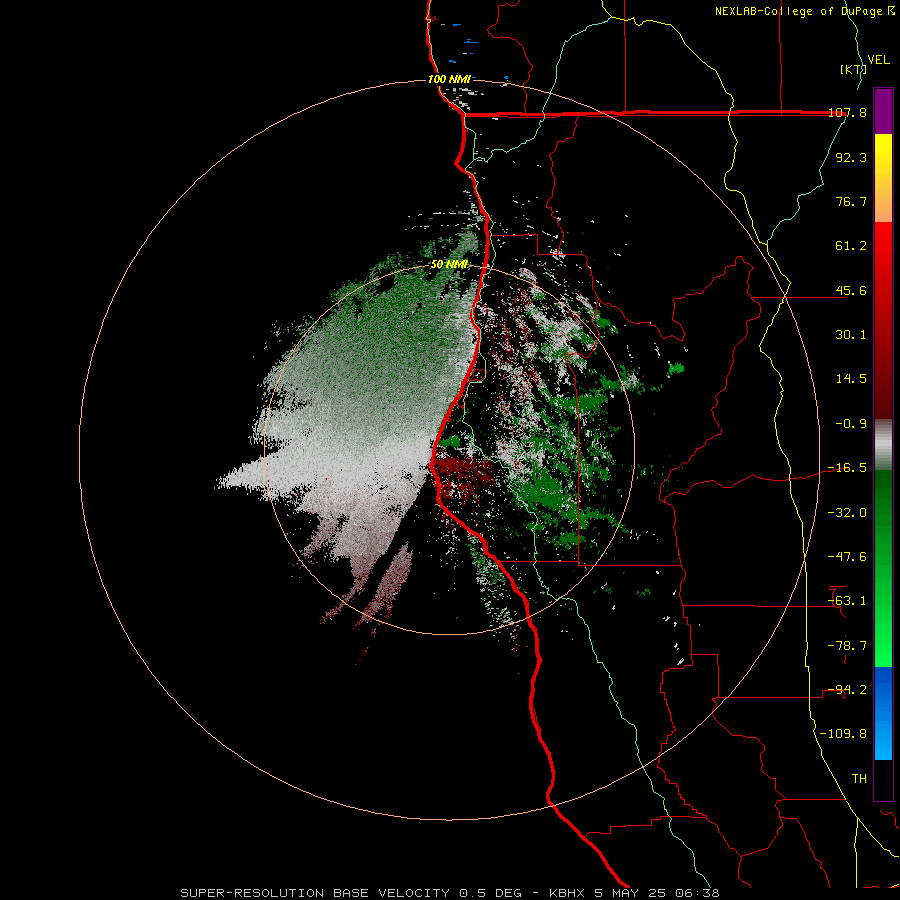Screen dimensions: 900x900
Task: Click the TH label in the legend
Action: coord(859,779)
